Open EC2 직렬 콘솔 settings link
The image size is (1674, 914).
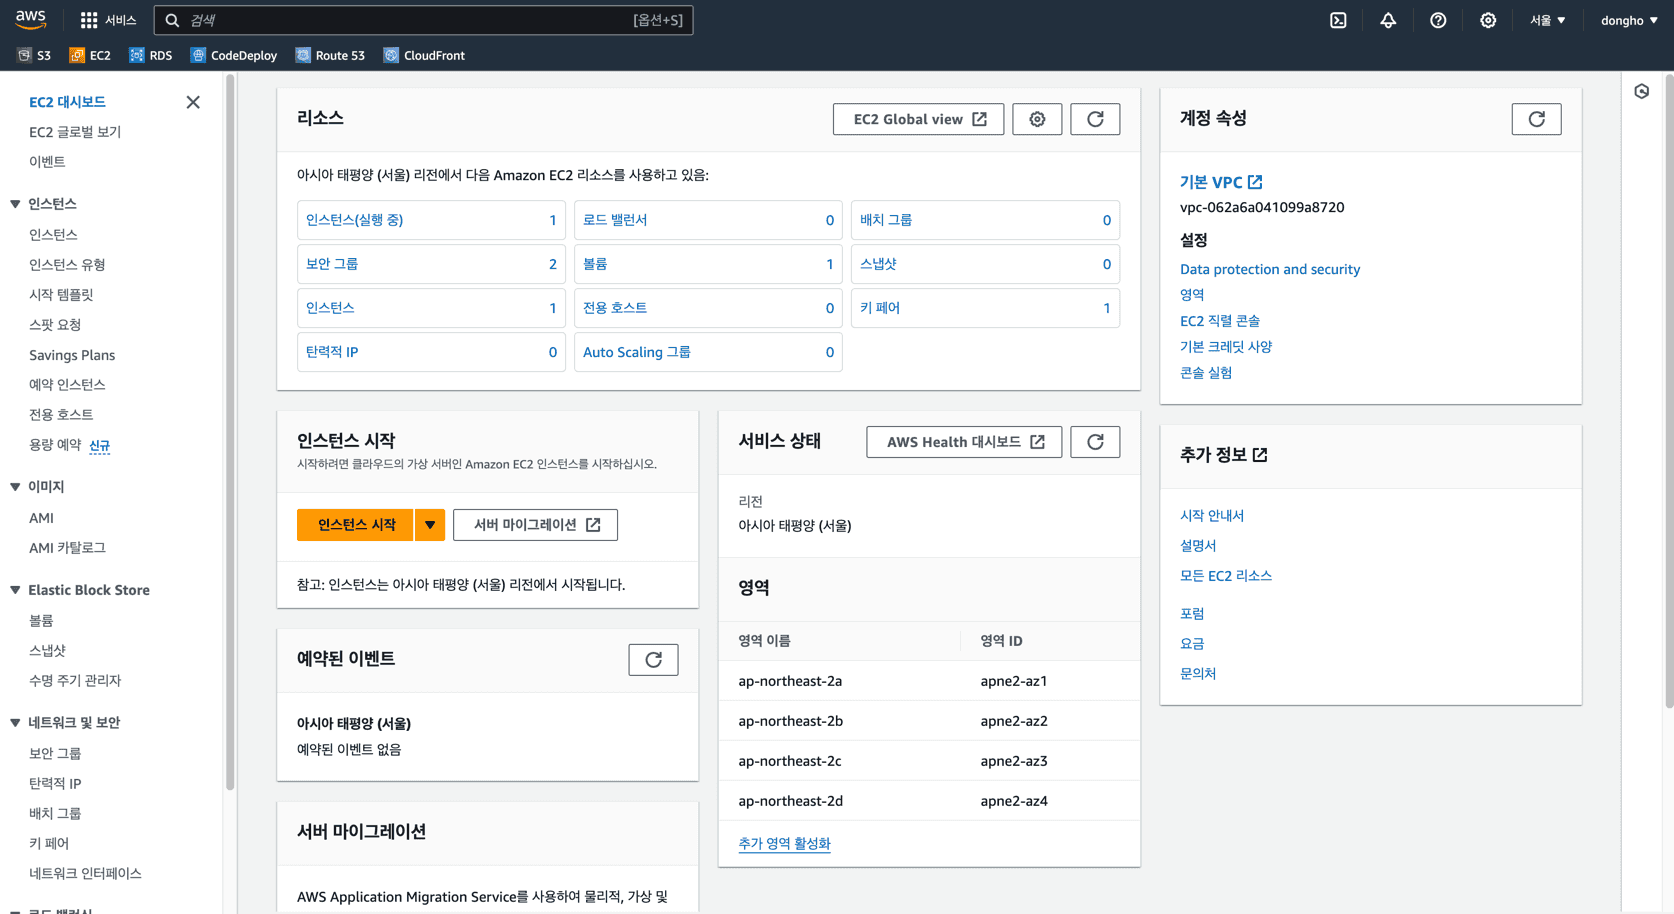(1220, 321)
